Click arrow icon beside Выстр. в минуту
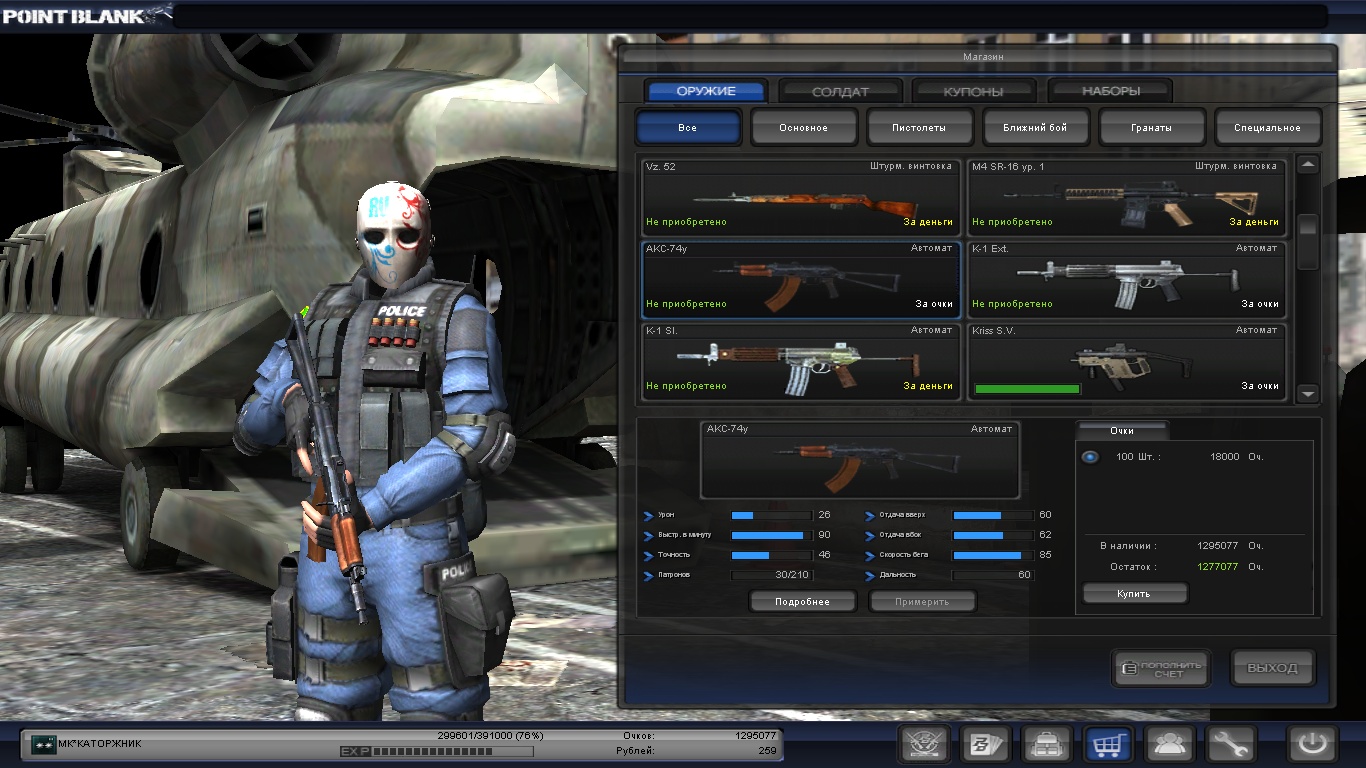Image resolution: width=1366 pixels, height=768 pixels. [x=649, y=536]
